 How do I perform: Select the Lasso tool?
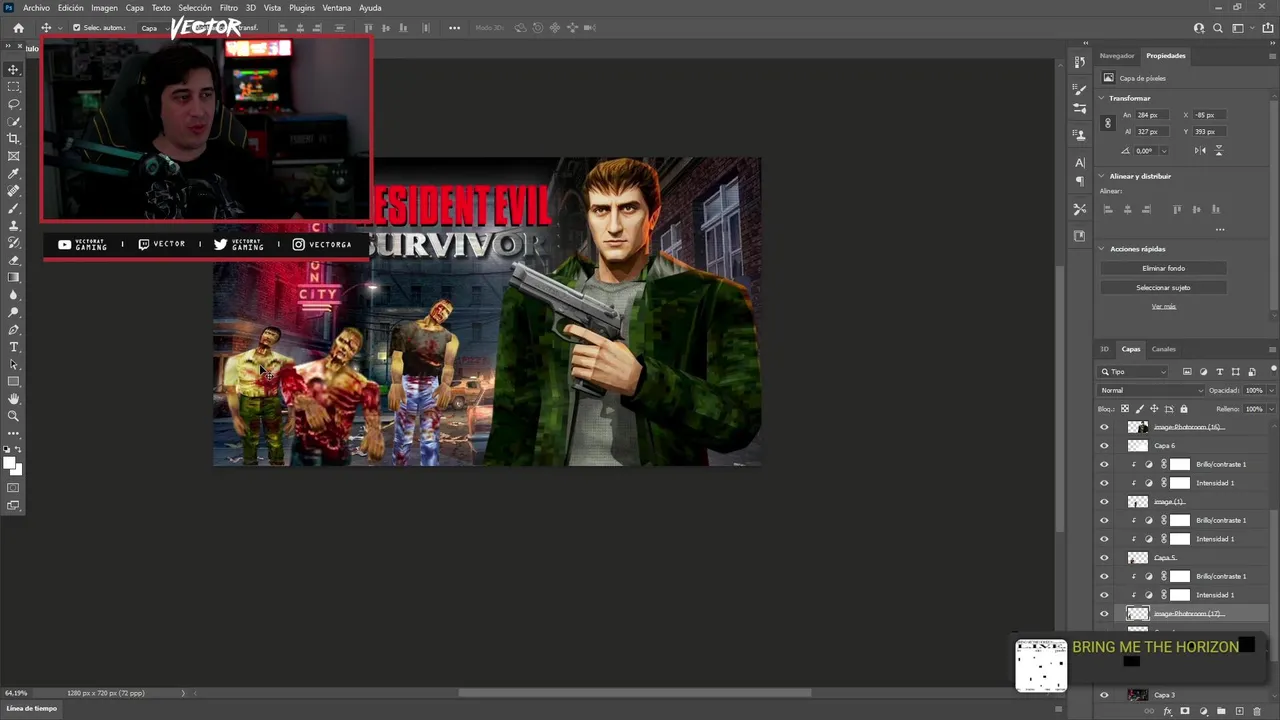click(14, 104)
